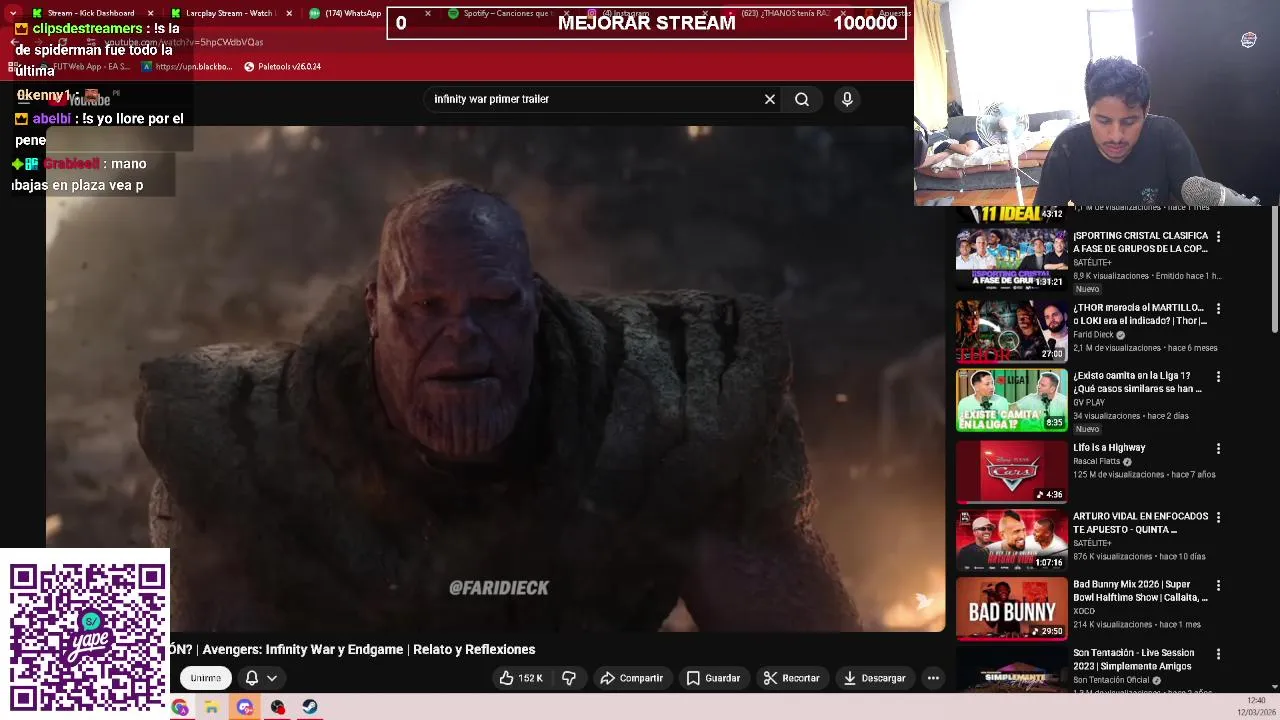Open the options menu for Bad Bunny Mix 2026
Image resolution: width=1280 pixels, height=720 pixels.
1218,585
